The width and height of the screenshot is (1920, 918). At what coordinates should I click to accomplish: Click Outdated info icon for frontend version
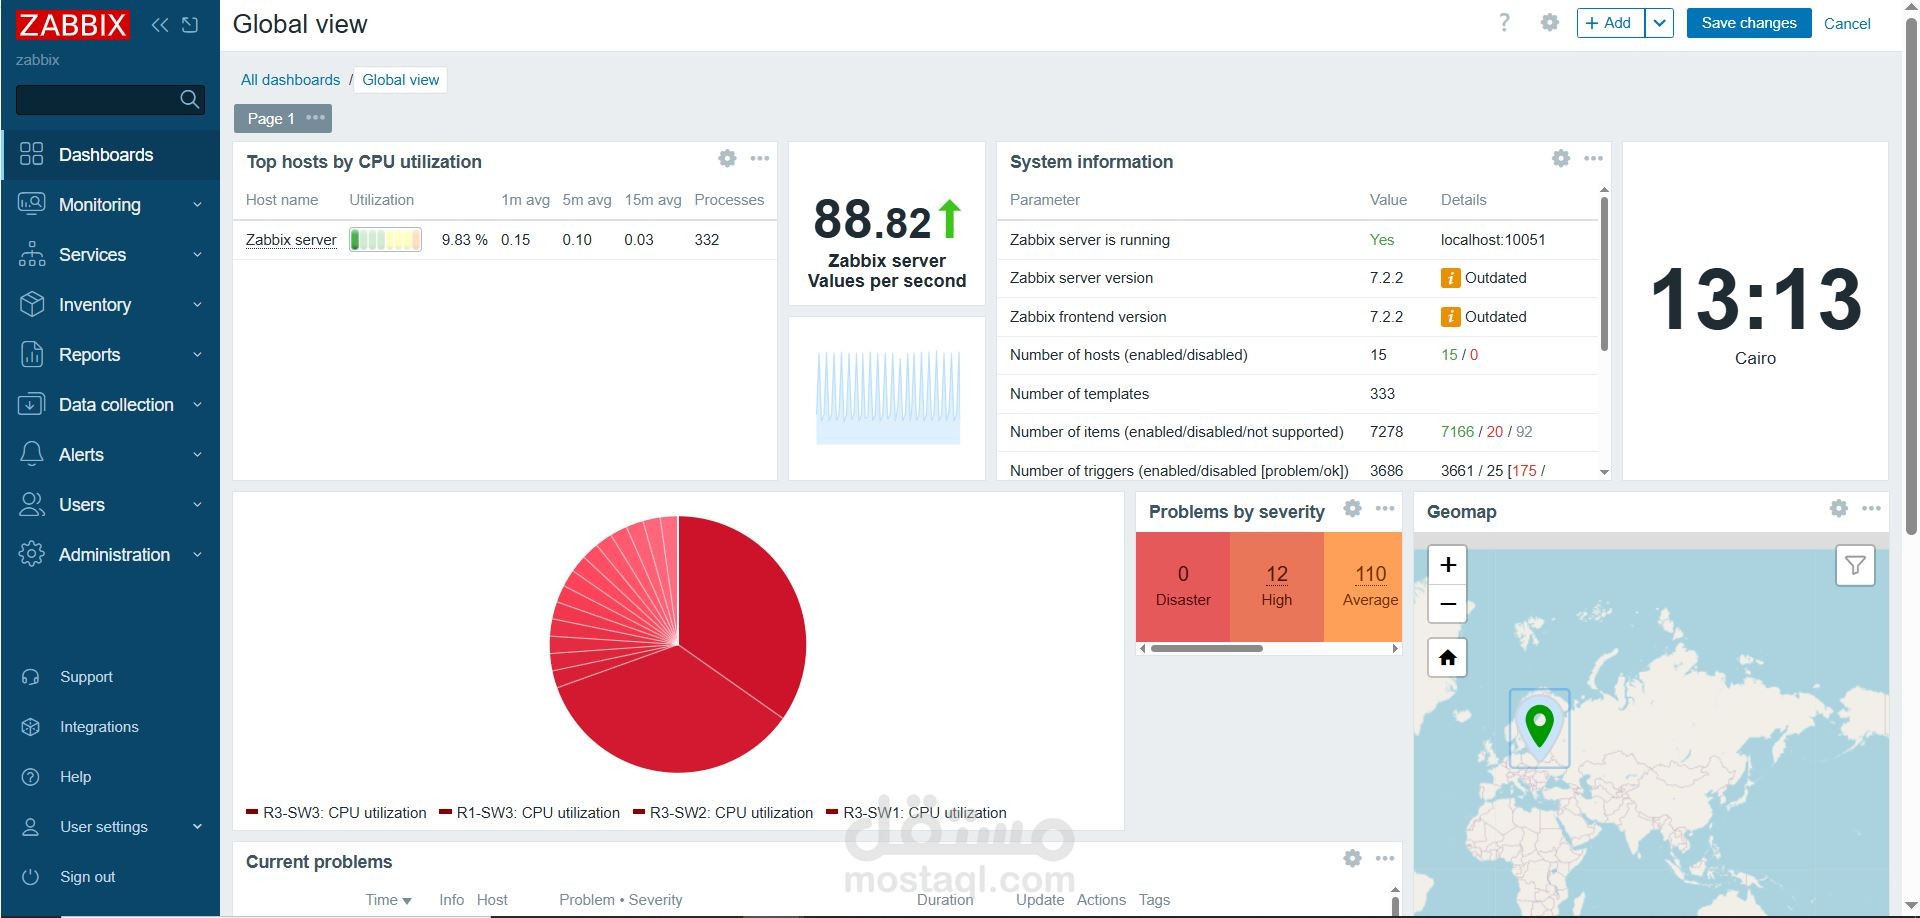coord(1450,317)
